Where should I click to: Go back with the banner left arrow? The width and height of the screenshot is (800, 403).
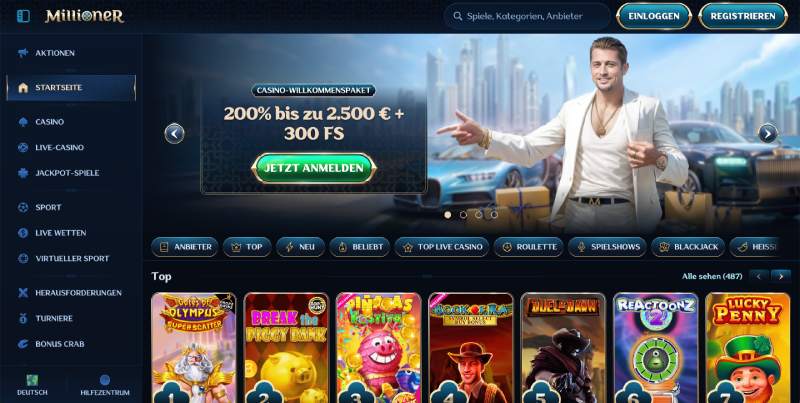click(x=174, y=134)
